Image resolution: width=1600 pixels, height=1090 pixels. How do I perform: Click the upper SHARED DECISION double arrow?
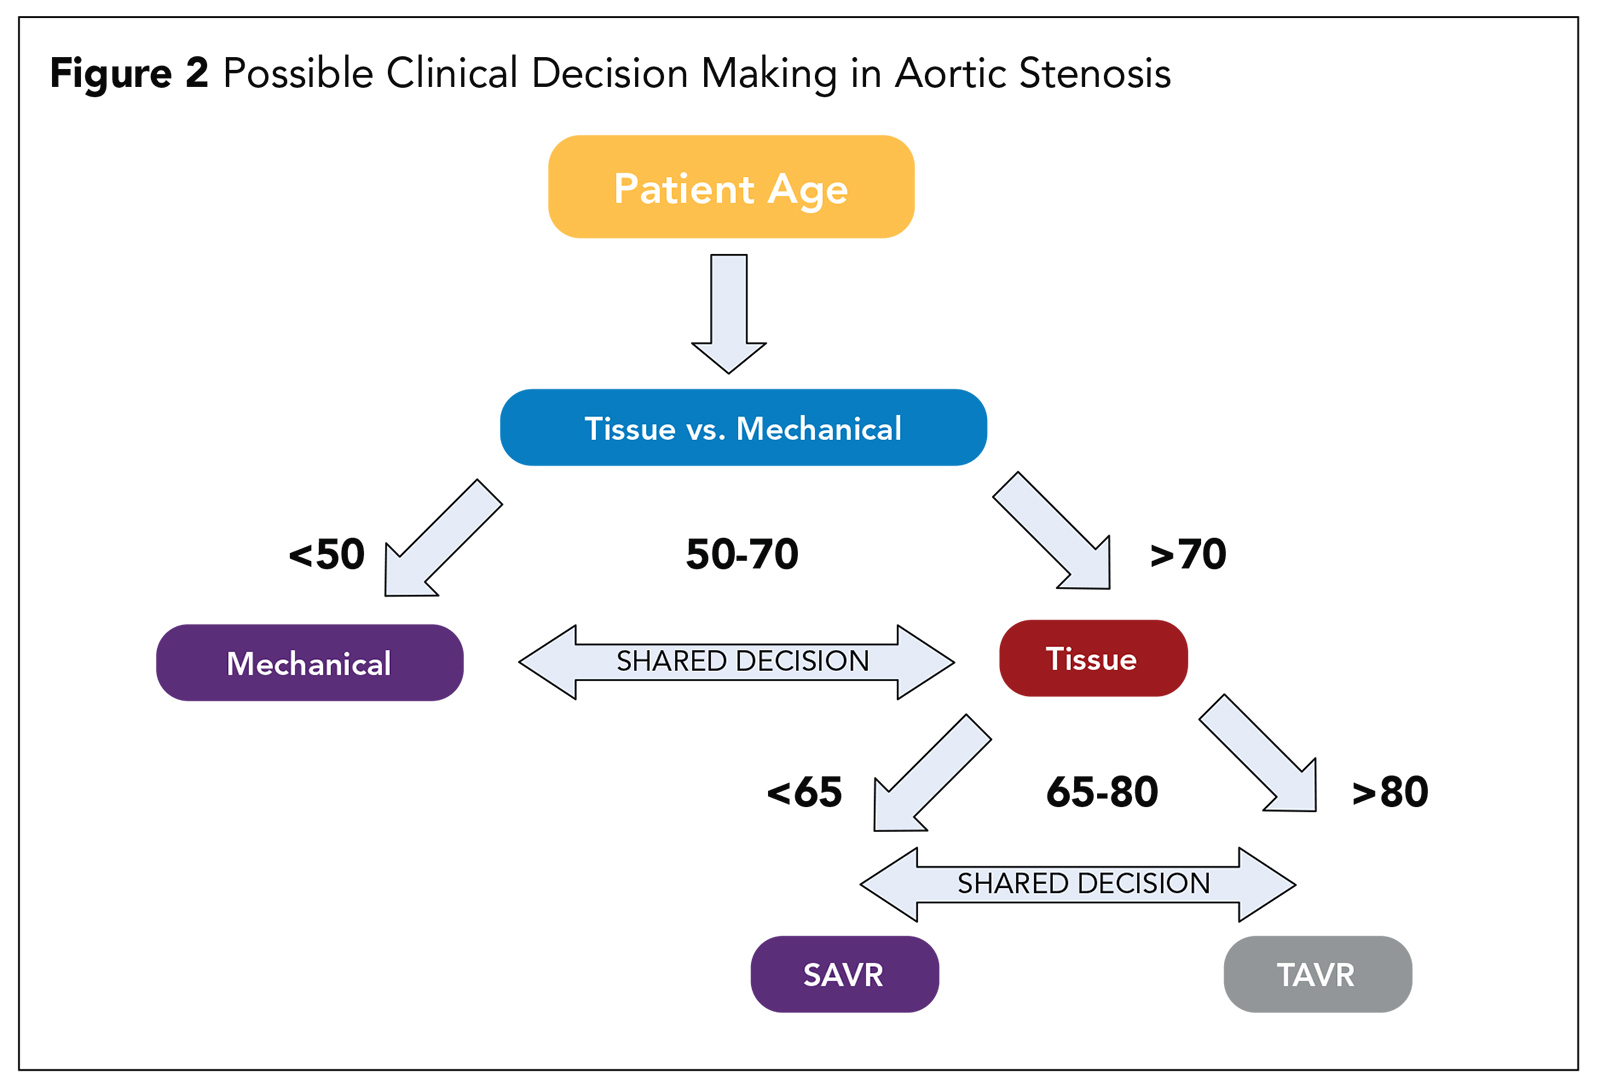click(737, 662)
